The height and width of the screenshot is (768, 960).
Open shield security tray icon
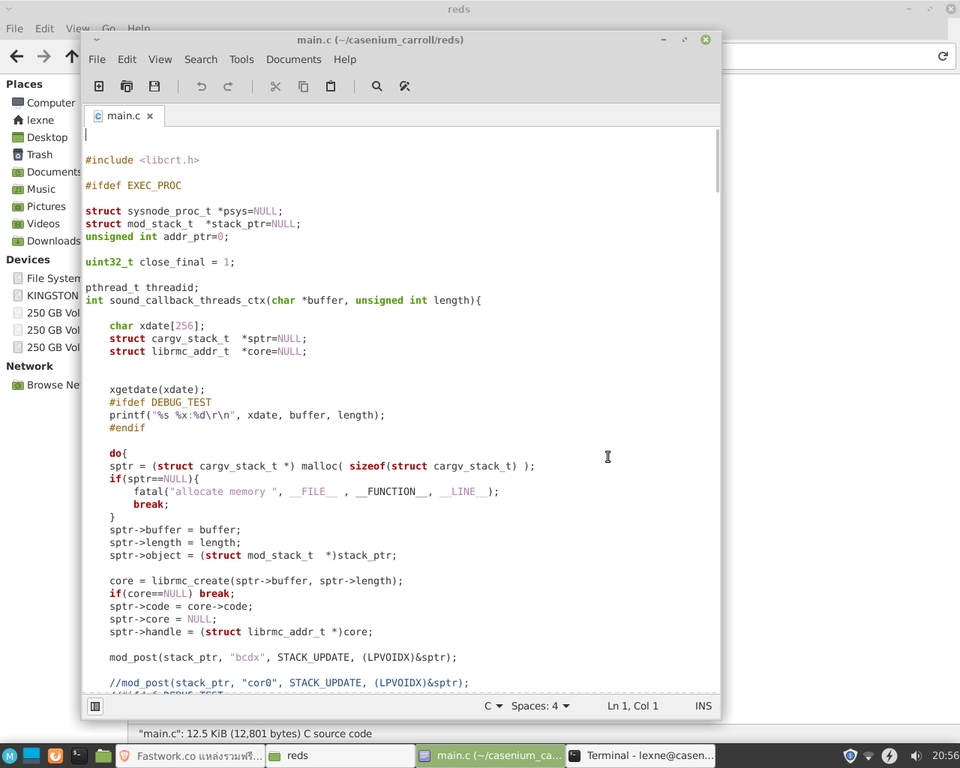[850, 756]
